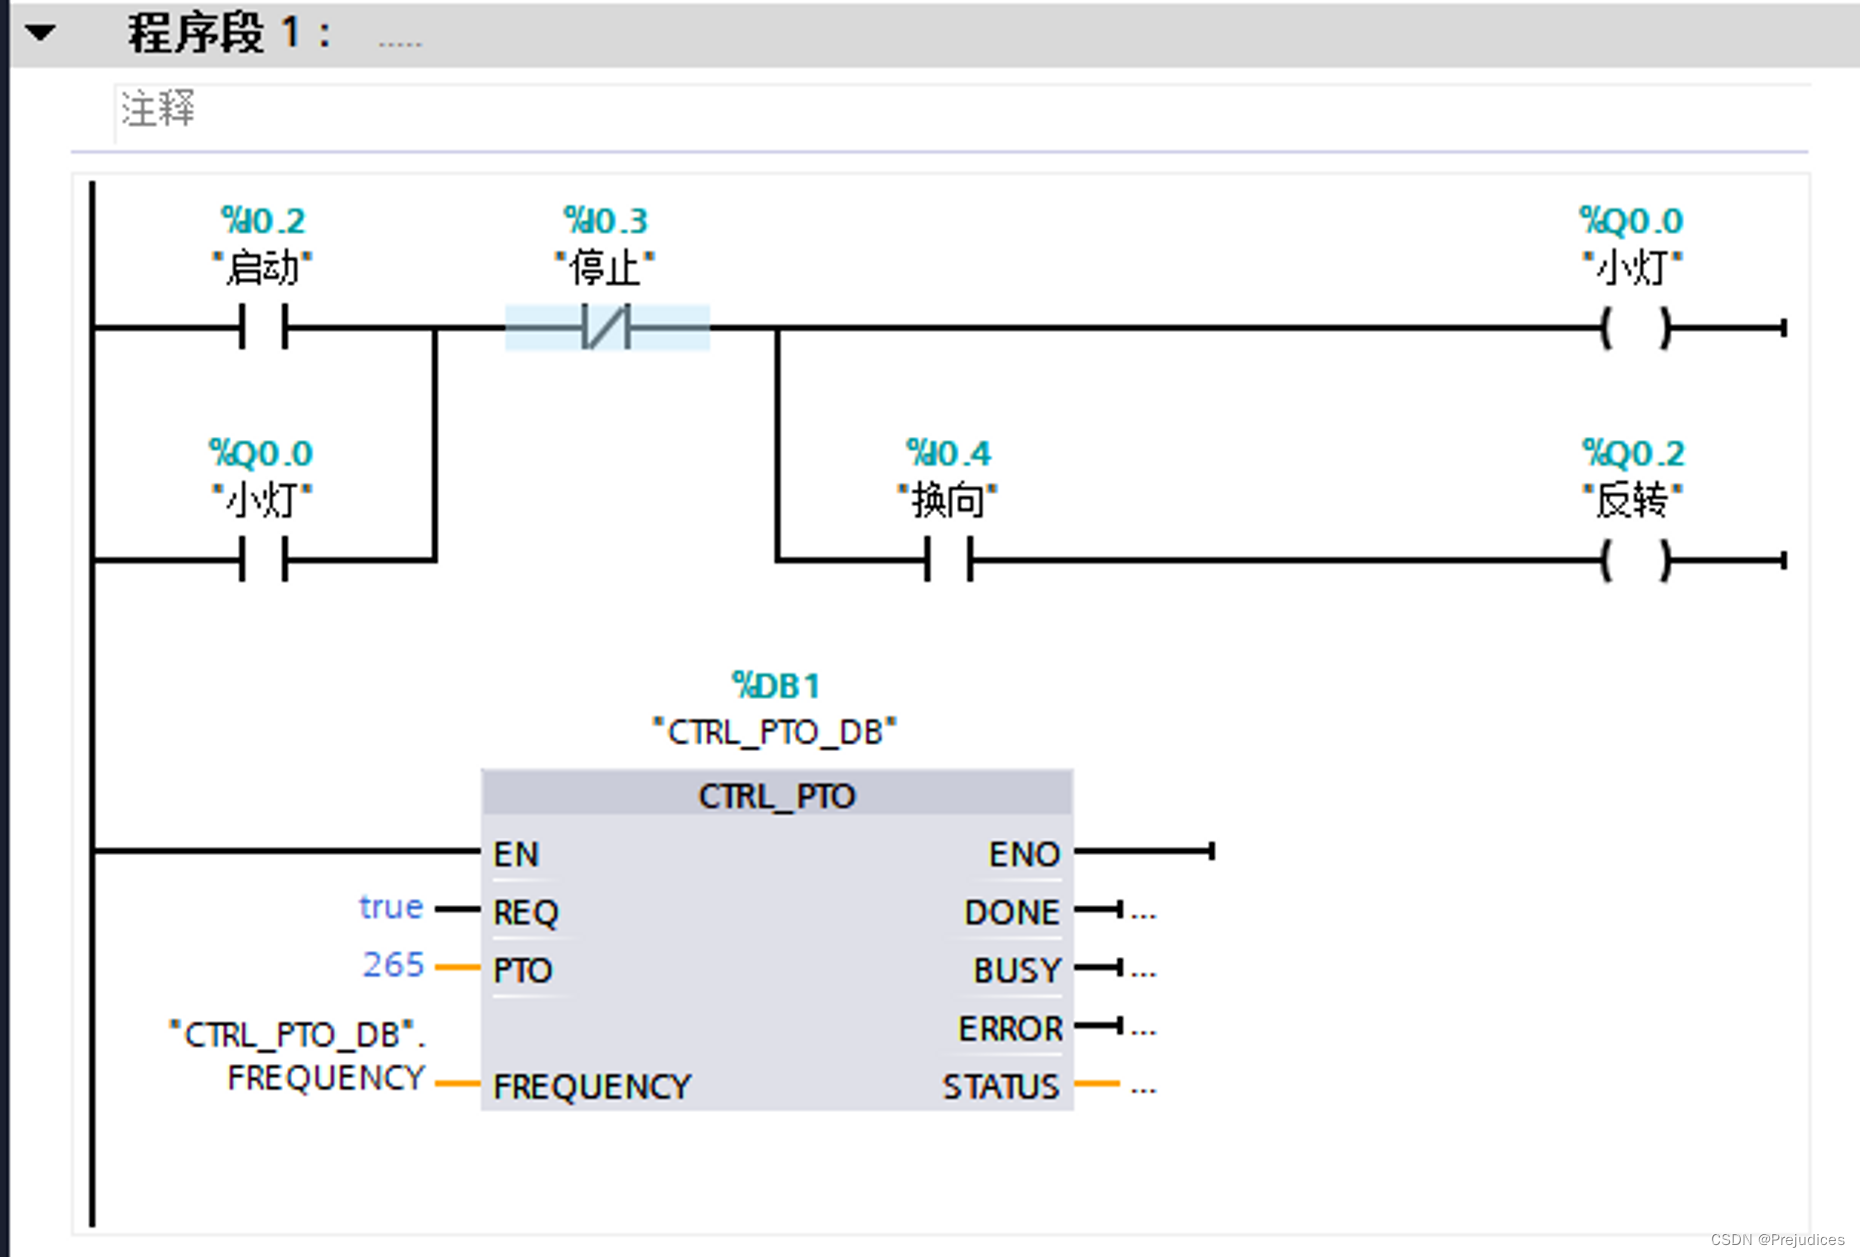The image size is (1860, 1257).
Task: Select the output coil %Q0.0 小灯
Action: point(1635,327)
